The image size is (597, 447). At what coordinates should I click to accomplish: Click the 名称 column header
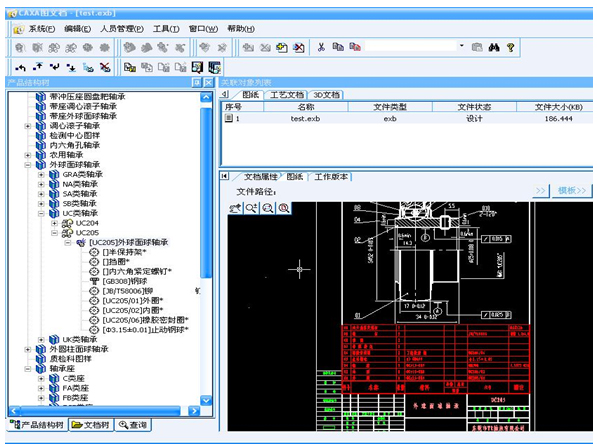(x=306, y=107)
